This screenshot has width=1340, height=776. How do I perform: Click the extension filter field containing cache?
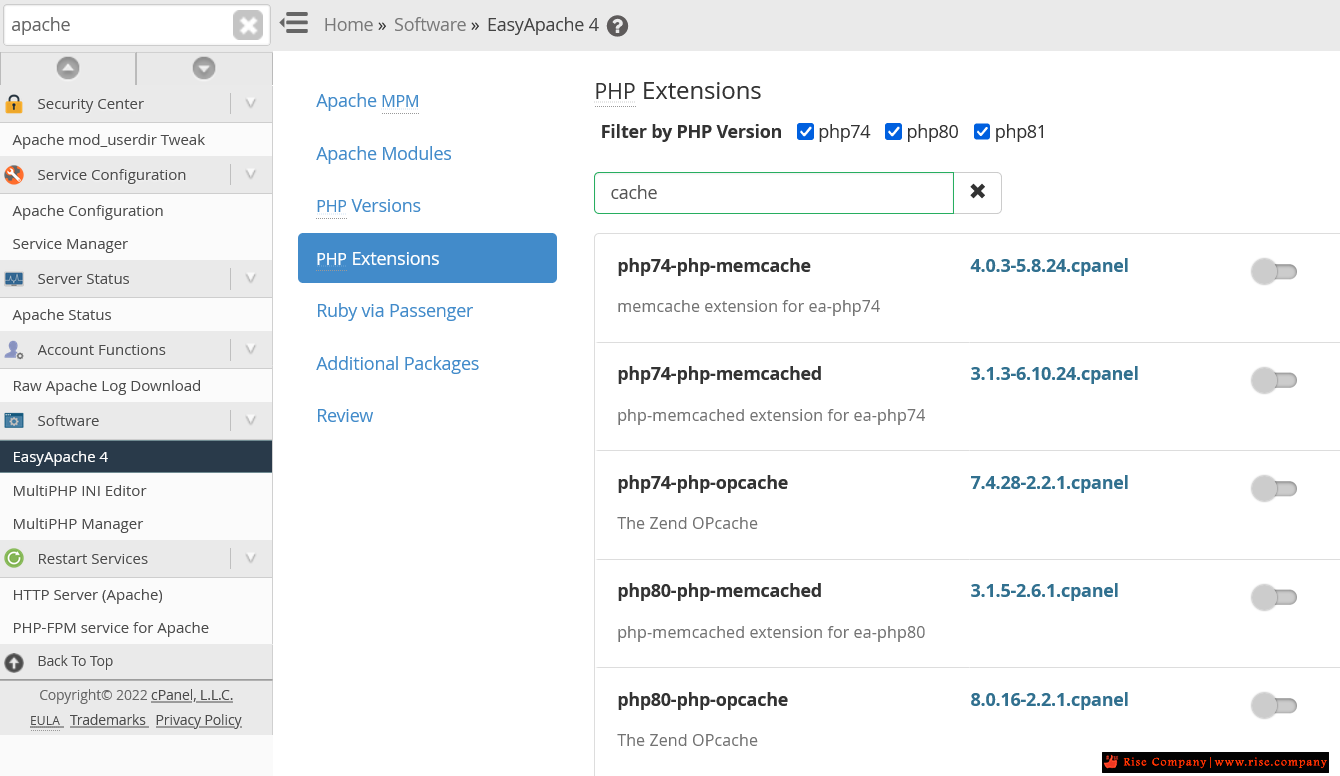coord(774,193)
